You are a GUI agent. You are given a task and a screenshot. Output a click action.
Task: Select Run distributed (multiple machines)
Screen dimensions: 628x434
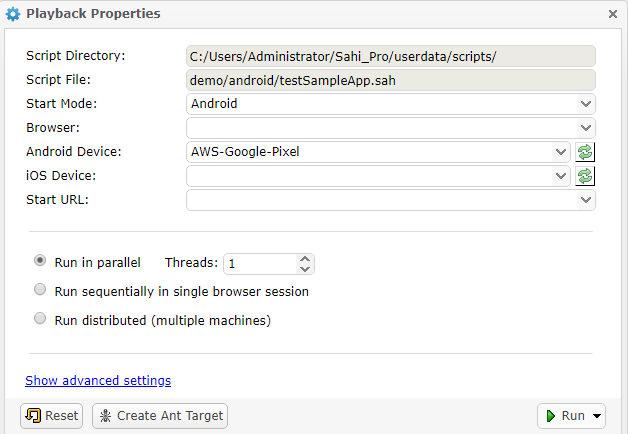point(40,319)
